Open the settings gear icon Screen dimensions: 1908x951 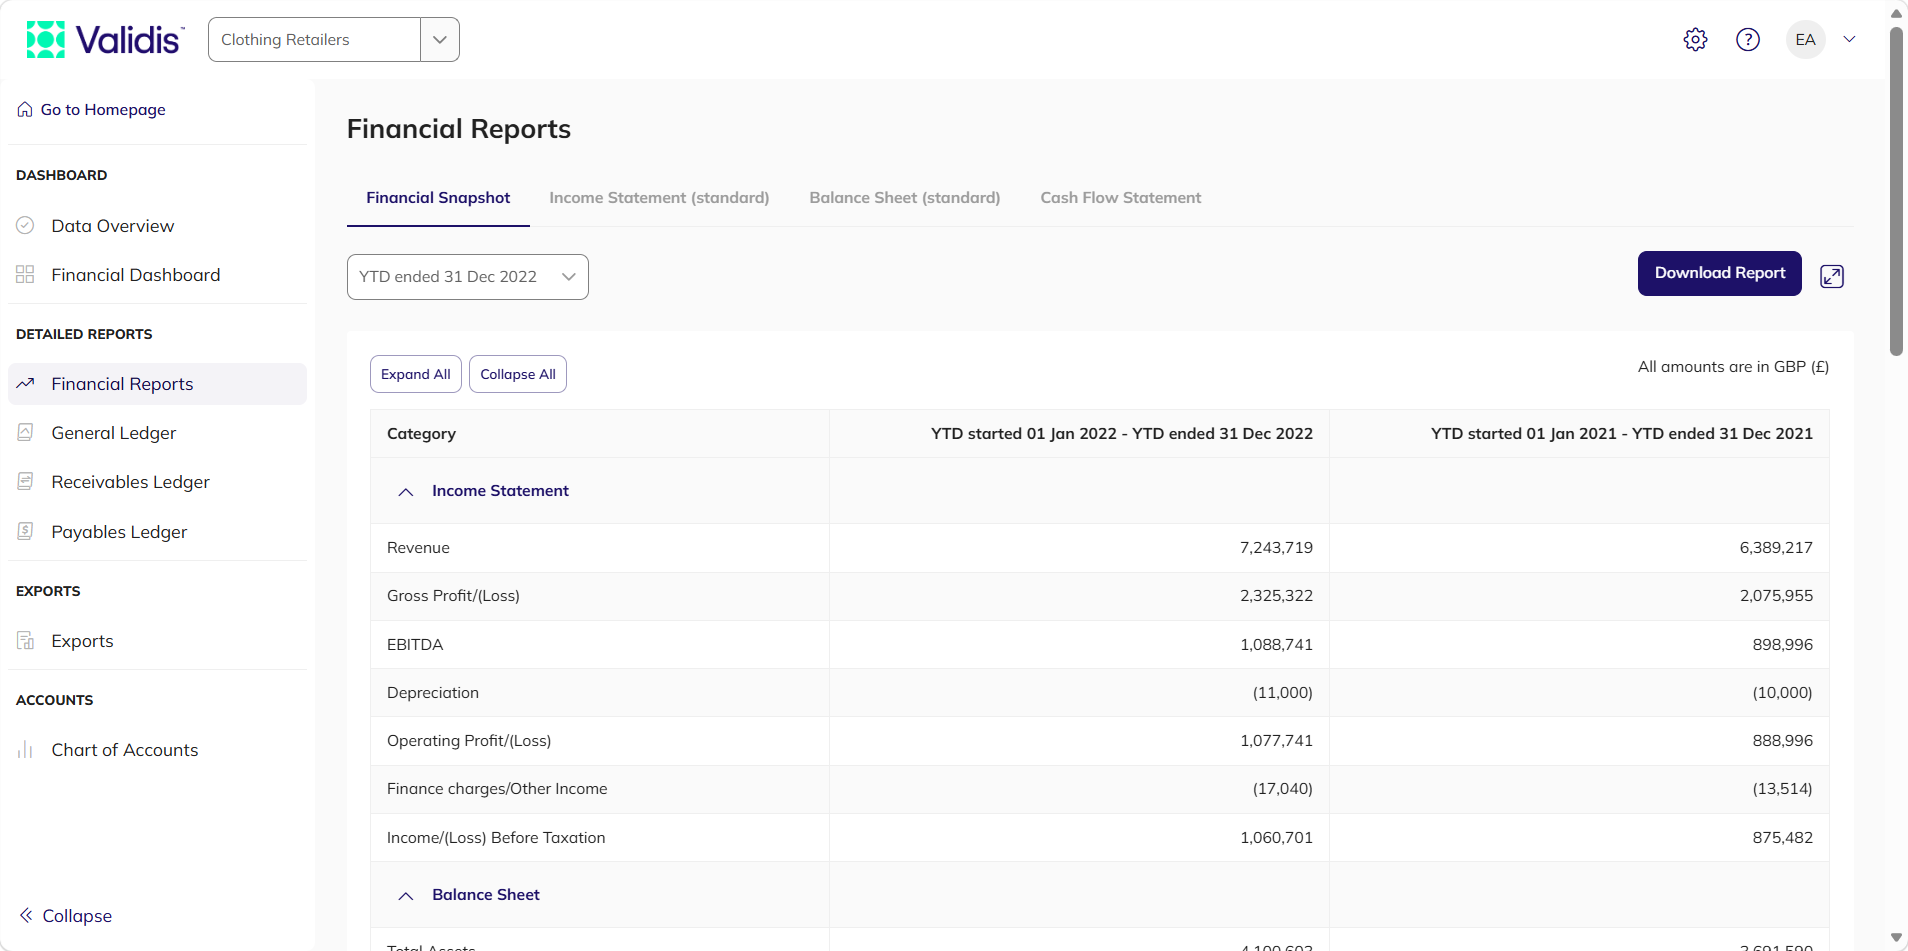pyautogui.click(x=1695, y=40)
